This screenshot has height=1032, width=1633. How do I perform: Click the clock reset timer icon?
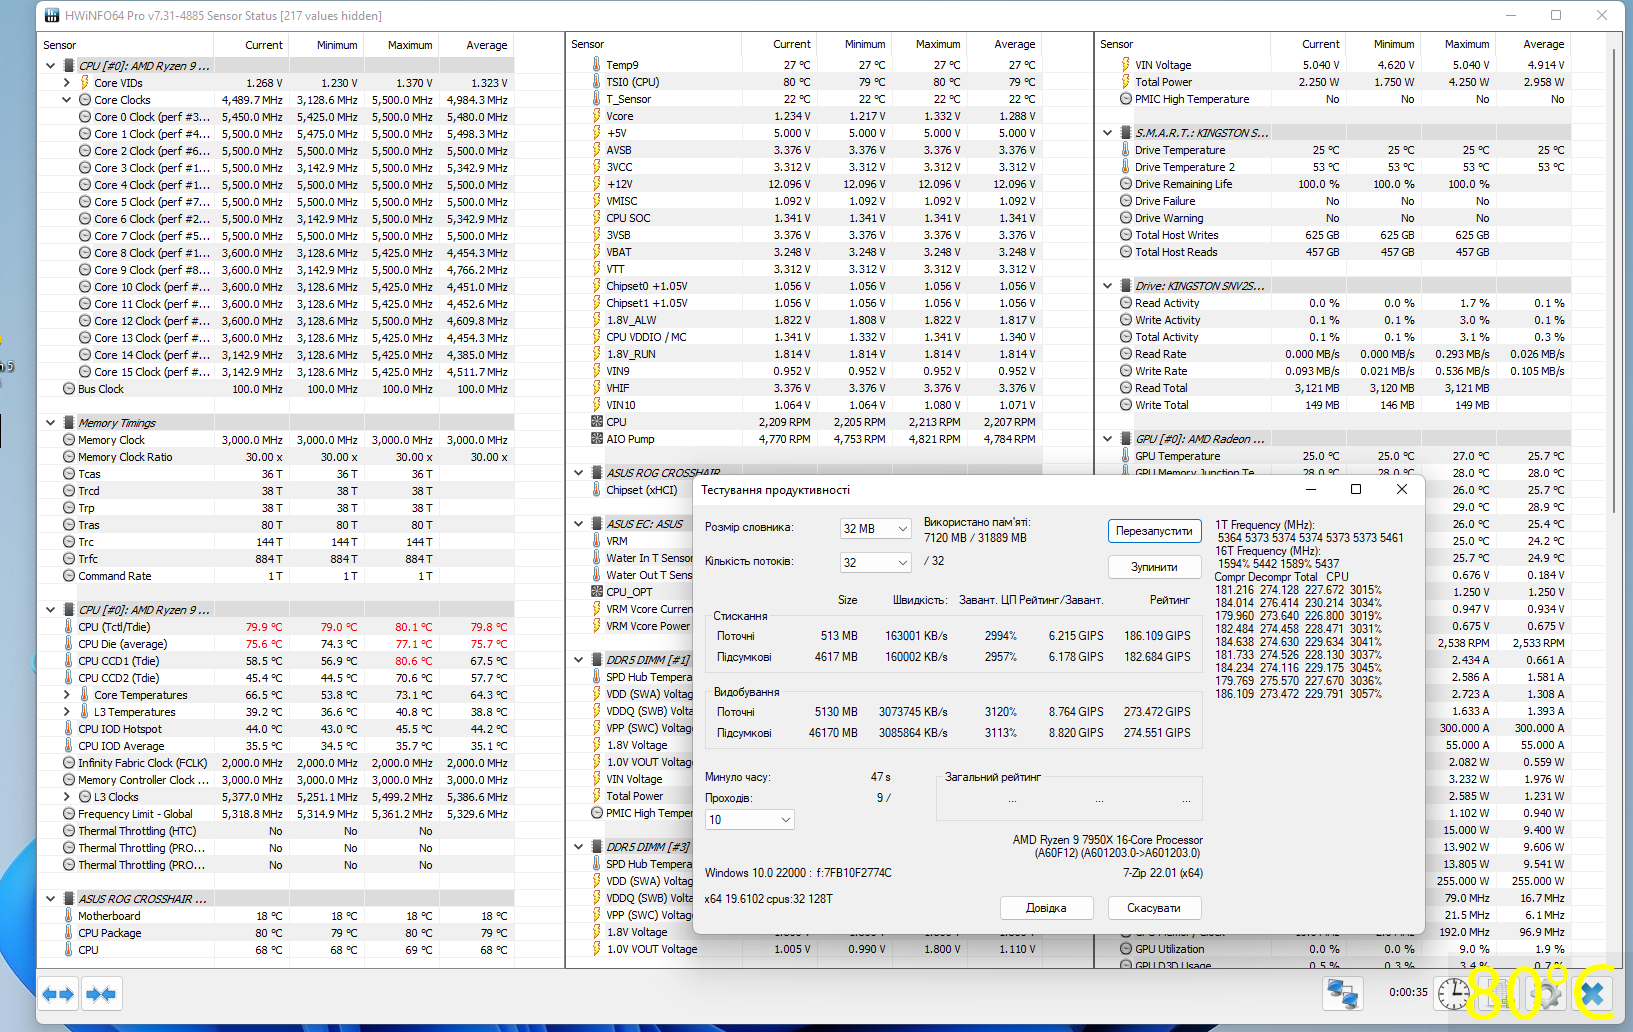(1453, 993)
